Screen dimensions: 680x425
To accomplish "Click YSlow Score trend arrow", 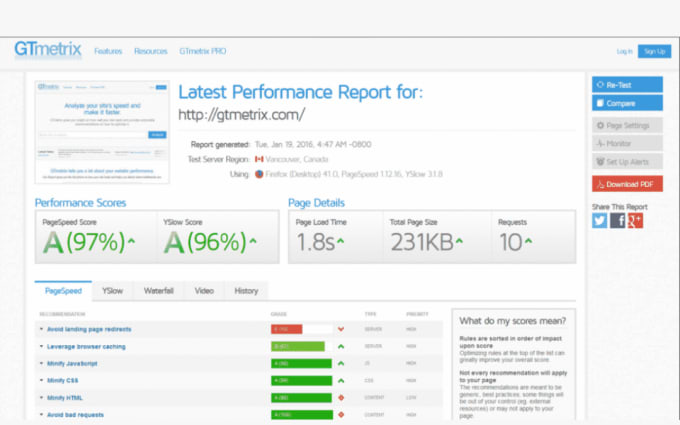I will pos(253,239).
